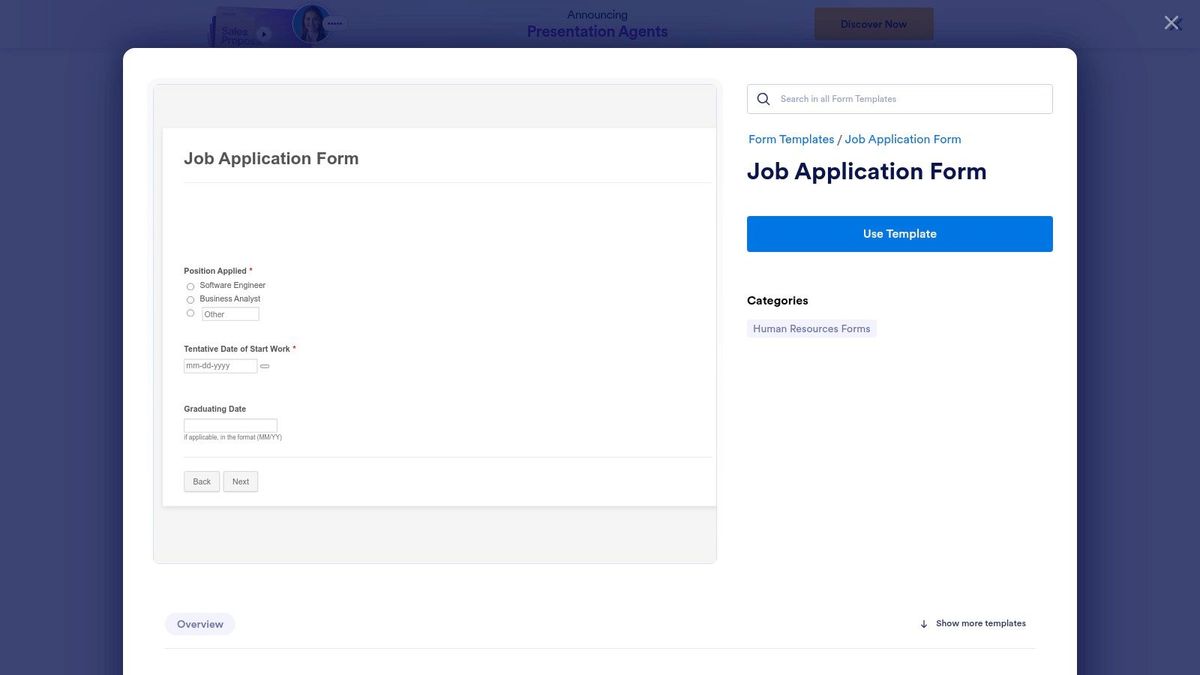Click the down arrow next to Show more templates

click(923, 623)
